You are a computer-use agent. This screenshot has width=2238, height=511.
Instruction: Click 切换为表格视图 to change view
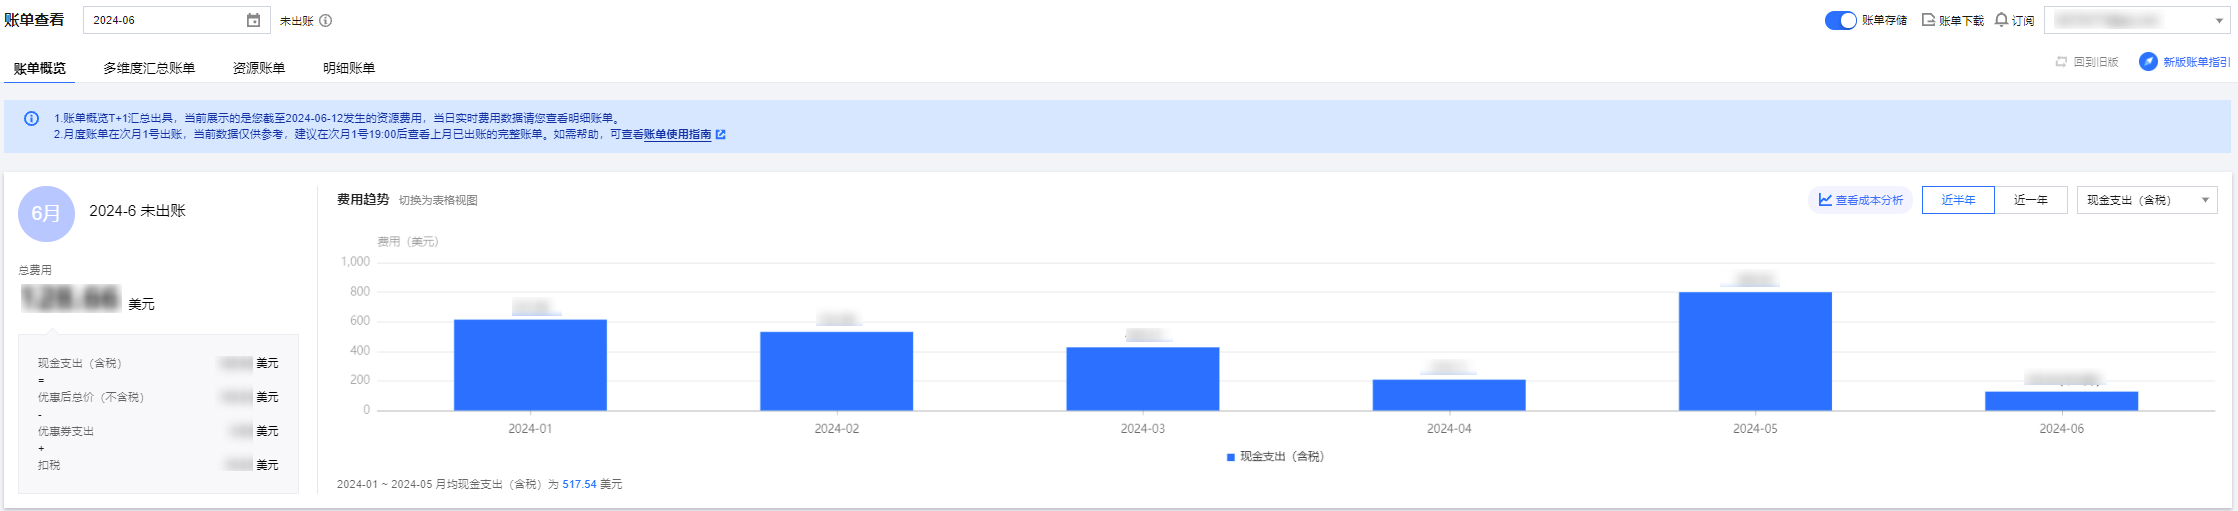pos(438,200)
